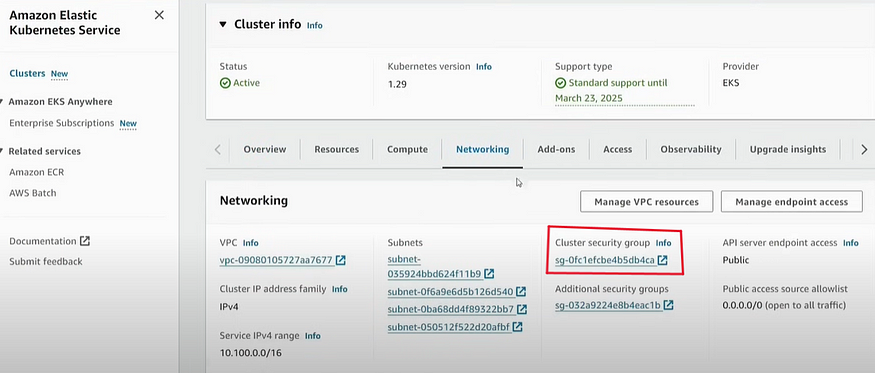Image resolution: width=875 pixels, height=373 pixels.
Task: Collapse the Cluster info section
Action: 223,25
